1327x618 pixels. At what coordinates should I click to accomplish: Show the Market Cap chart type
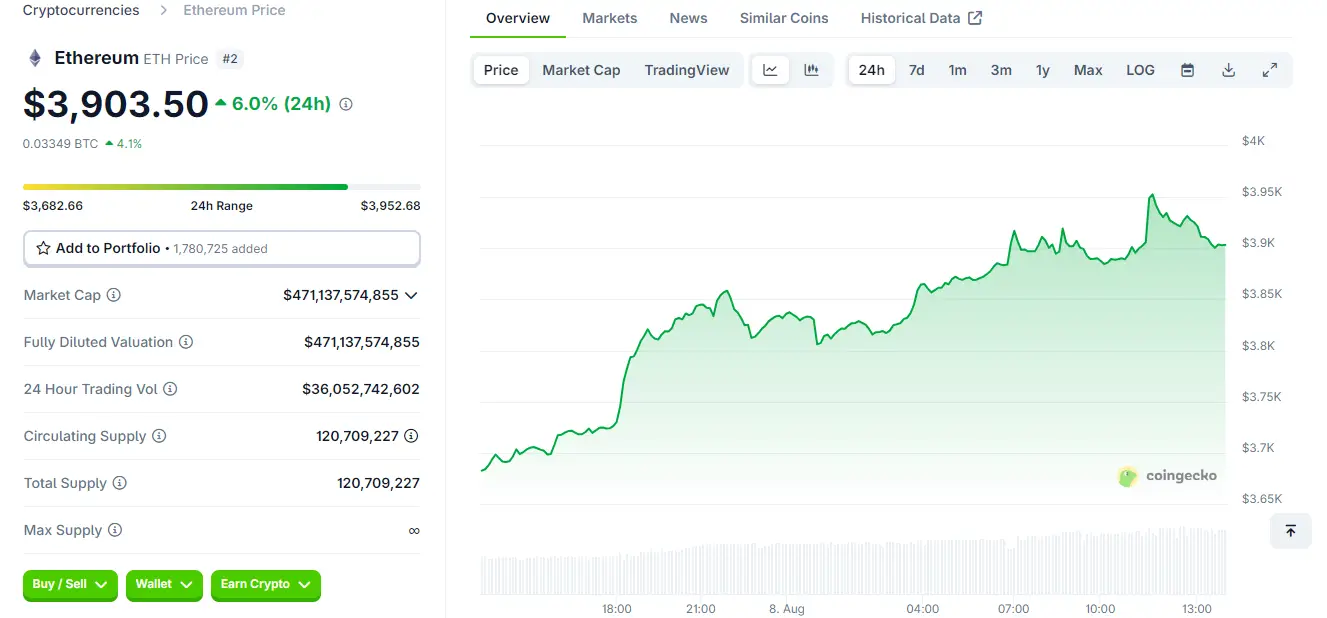coord(581,70)
